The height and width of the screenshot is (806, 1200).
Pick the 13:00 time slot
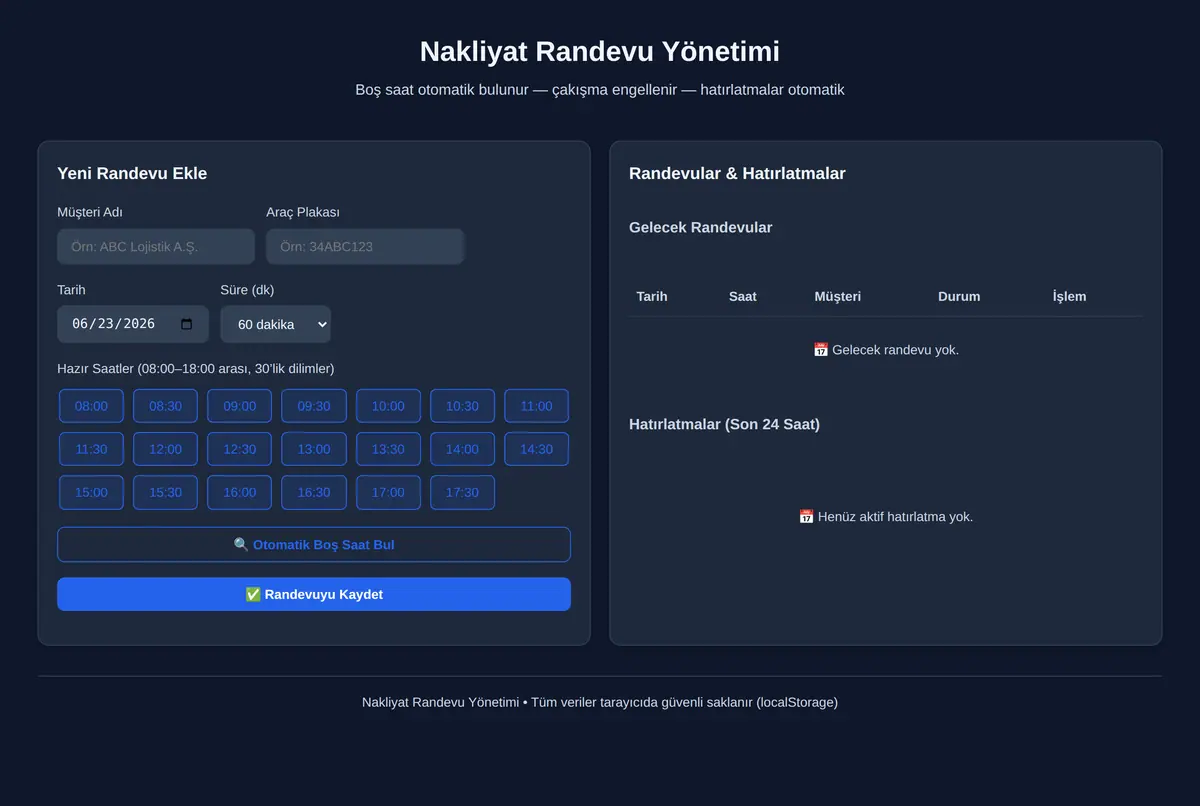click(314, 449)
